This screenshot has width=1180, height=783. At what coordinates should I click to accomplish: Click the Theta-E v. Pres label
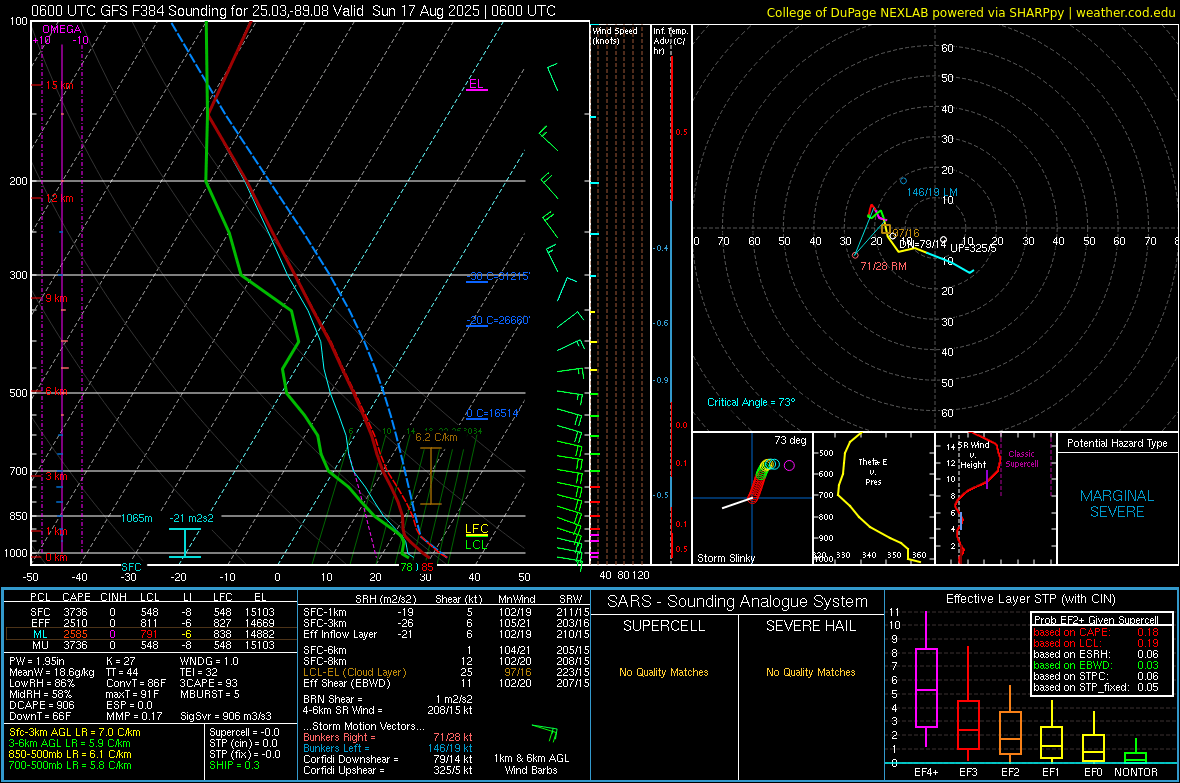tap(873, 472)
